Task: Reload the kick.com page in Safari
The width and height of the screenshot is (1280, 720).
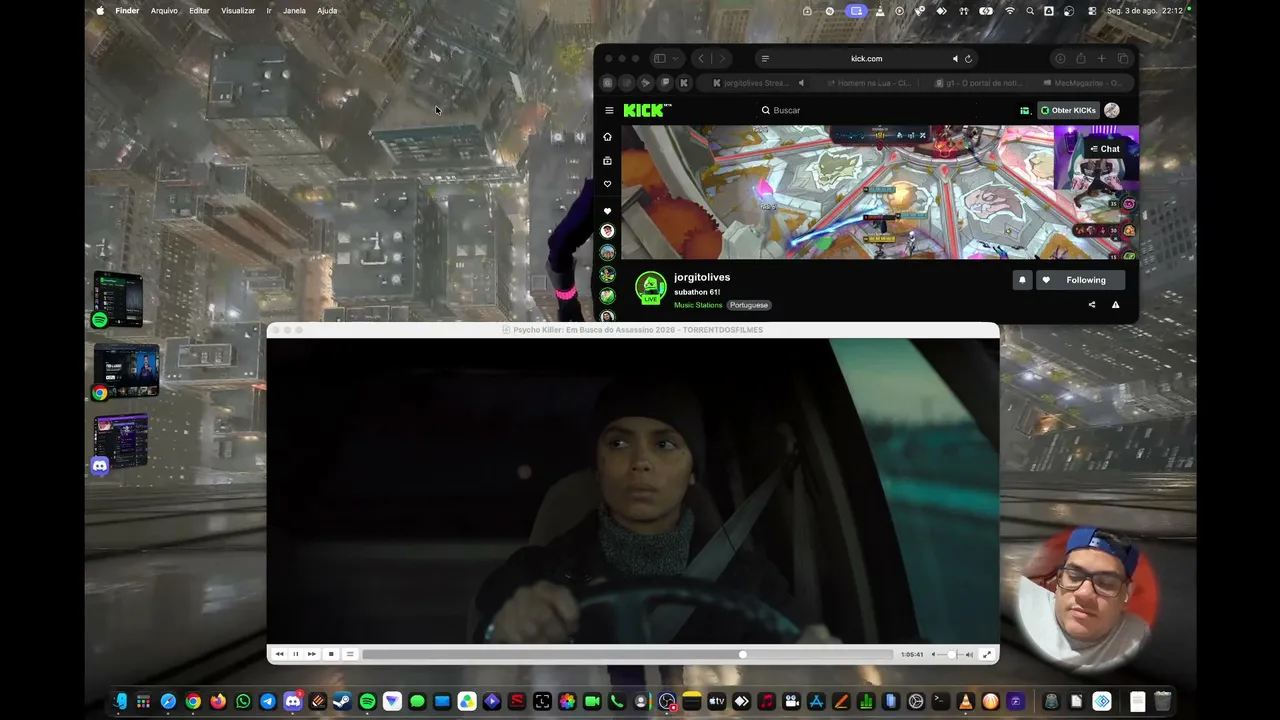Action: point(968,59)
